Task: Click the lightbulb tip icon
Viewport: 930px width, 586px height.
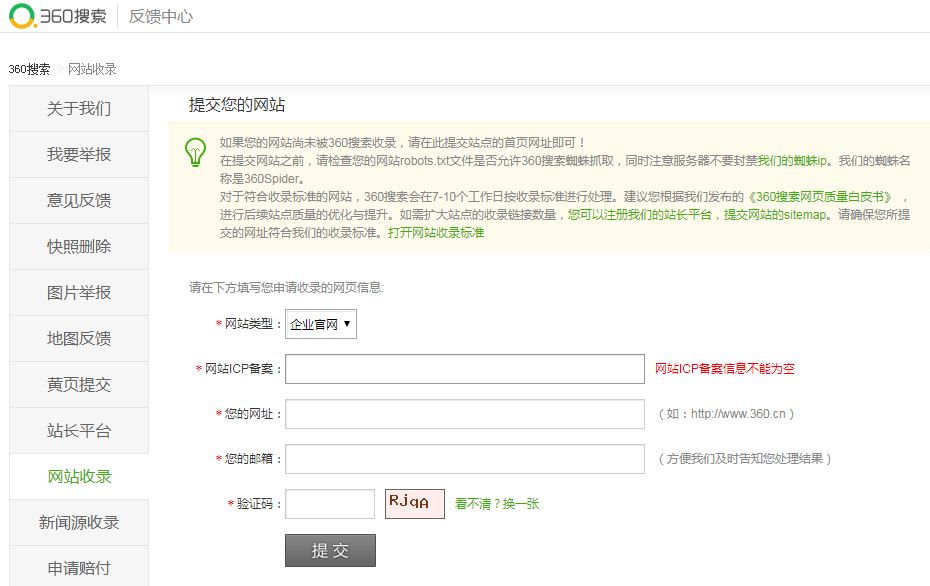Action: click(196, 152)
